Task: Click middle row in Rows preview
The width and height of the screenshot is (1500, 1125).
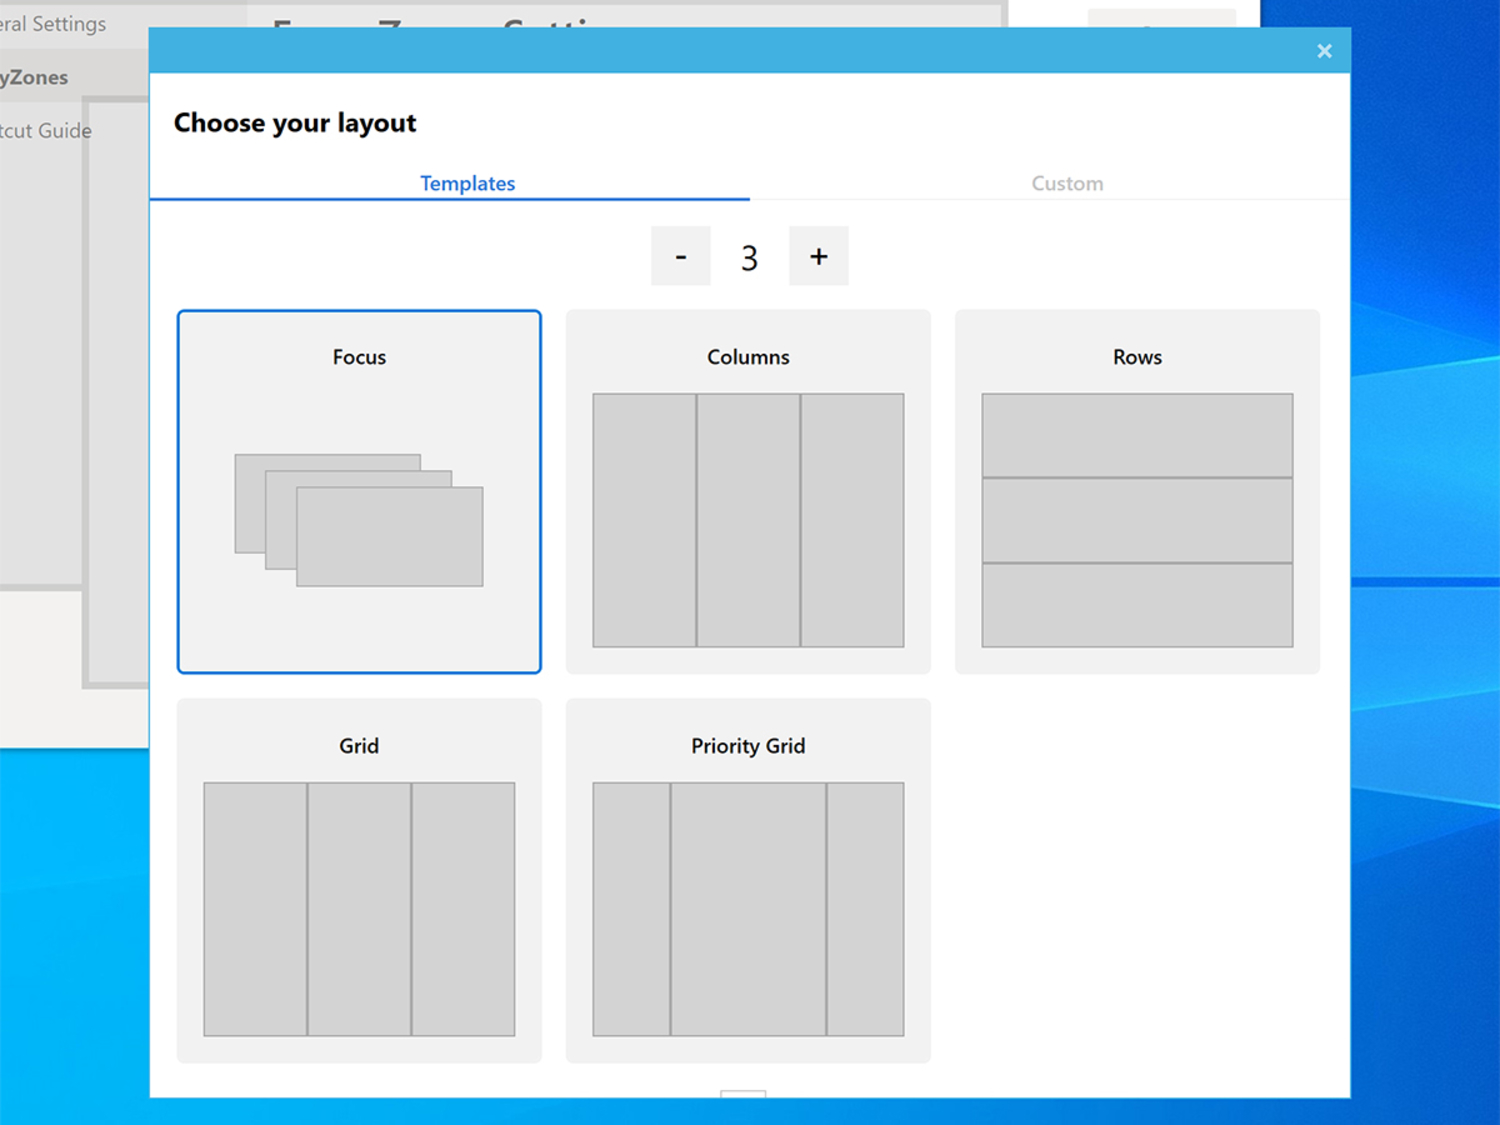Action: click(x=1137, y=520)
